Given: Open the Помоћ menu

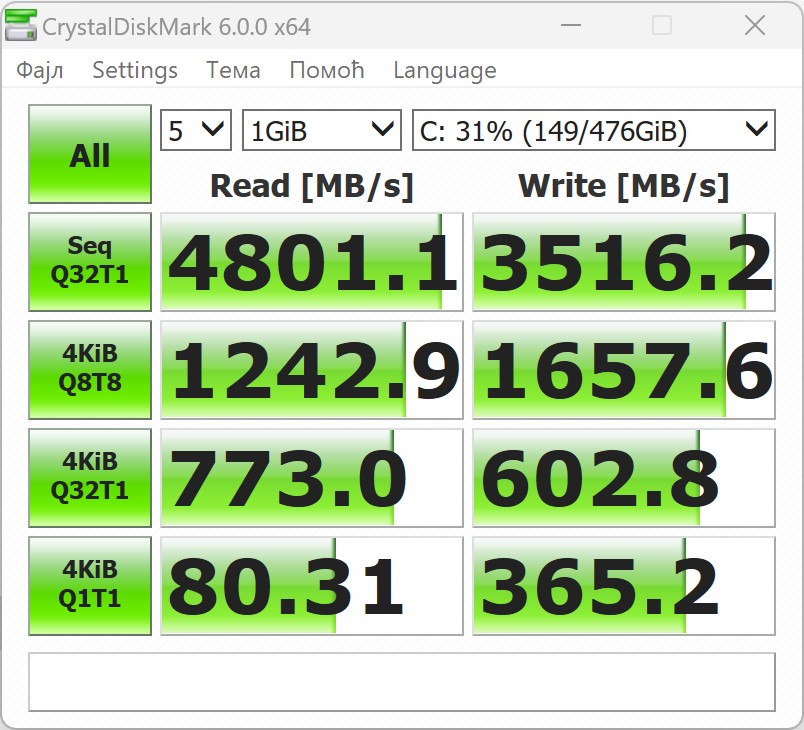Looking at the screenshot, I should click(327, 70).
